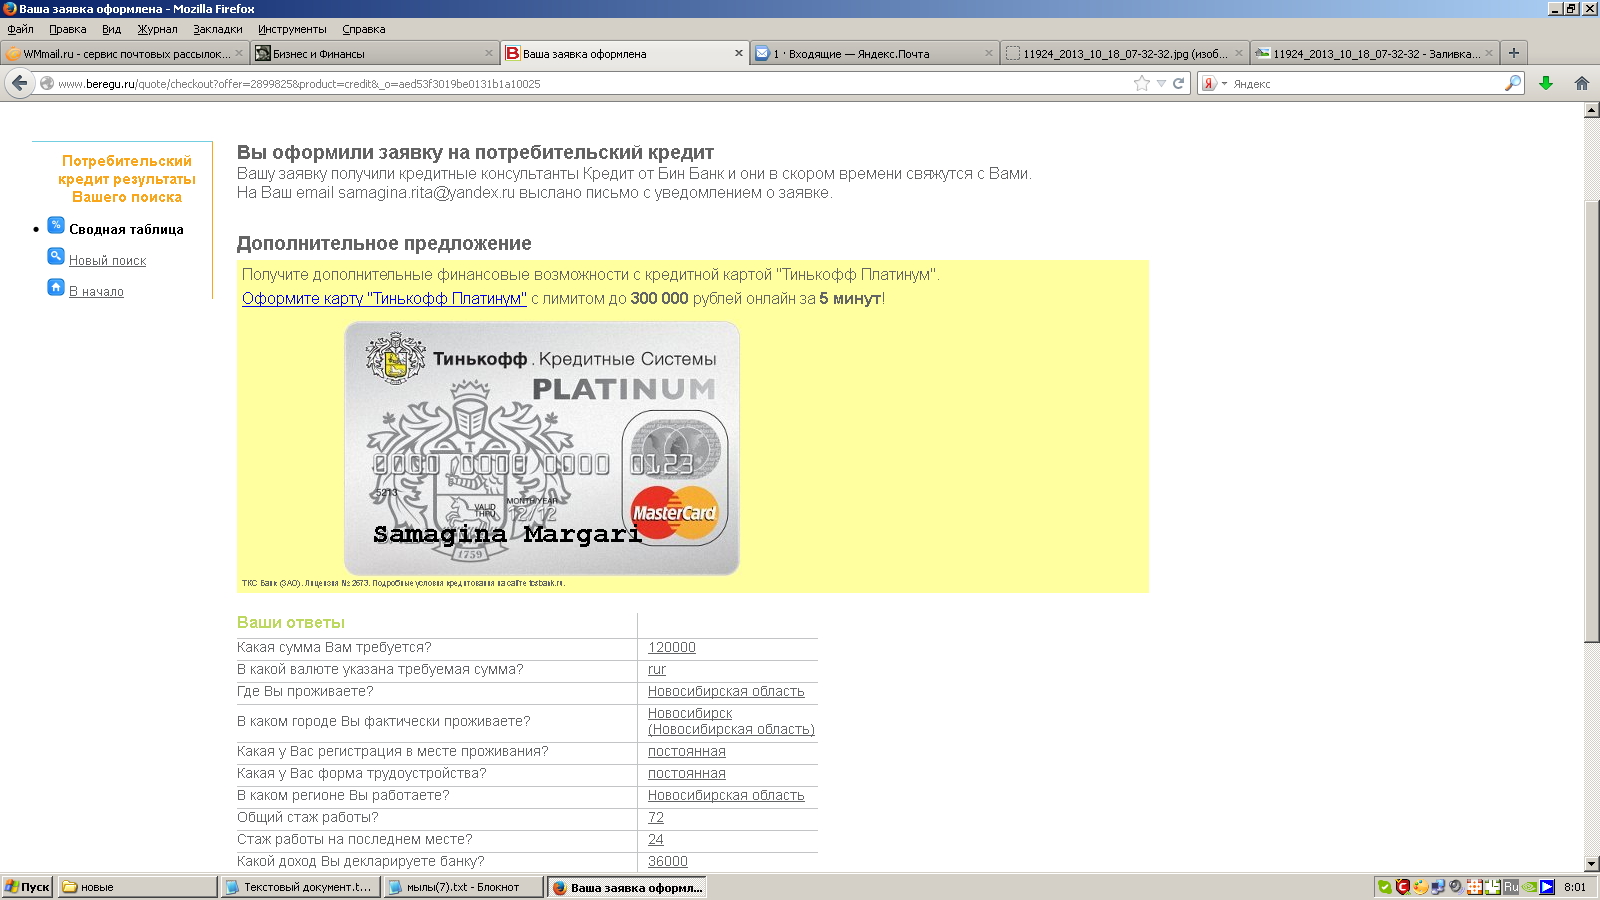The width and height of the screenshot is (1600, 900).
Task: Switch to the WMmail.ru tab
Action: 125,54
